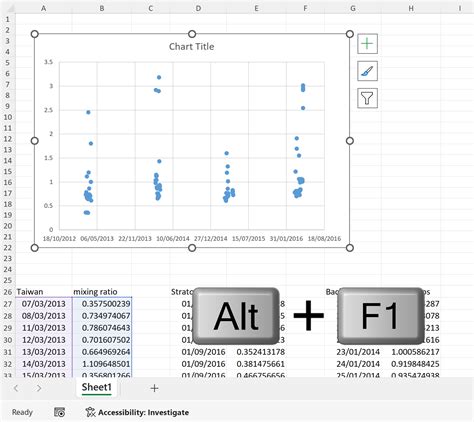
Task: Select cell value 1.000586217
Action: [x=411, y=352]
